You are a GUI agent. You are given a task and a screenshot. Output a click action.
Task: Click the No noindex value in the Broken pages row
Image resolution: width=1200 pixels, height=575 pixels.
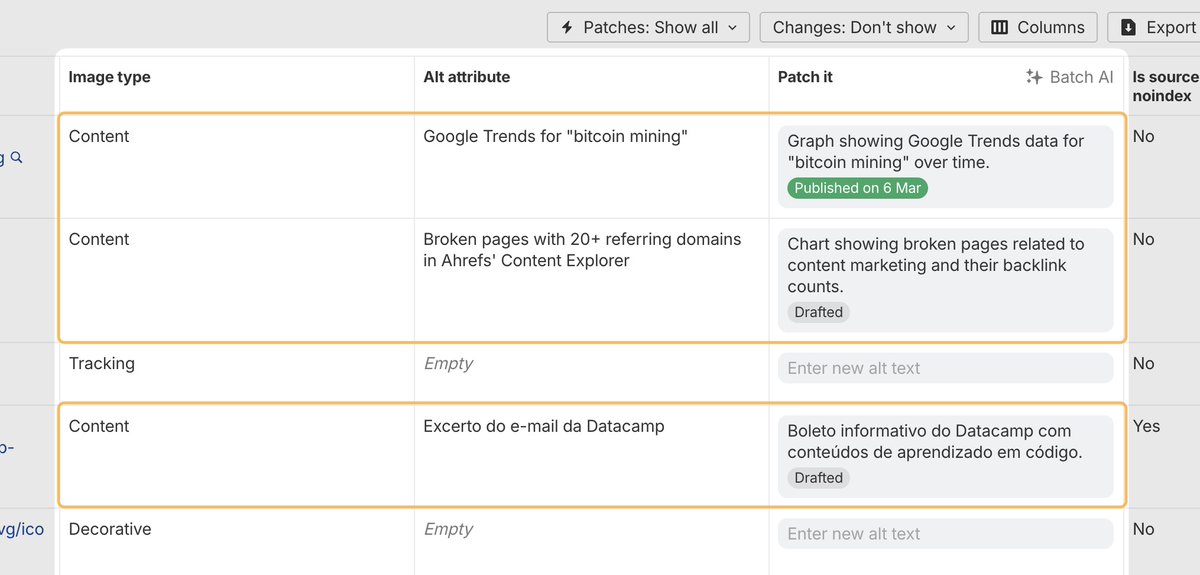(x=1143, y=239)
